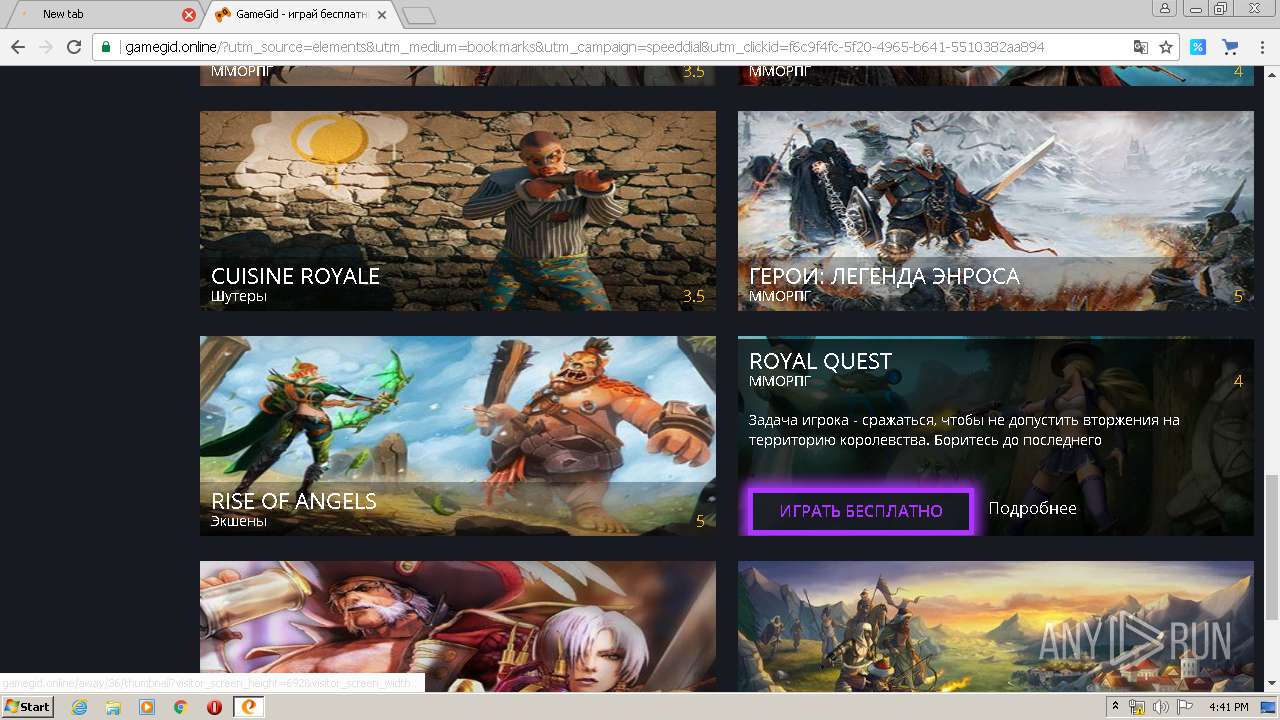Click the Подробнее link for Royal Quest
This screenshot has width=1280, height=720.
[1032, 508]
